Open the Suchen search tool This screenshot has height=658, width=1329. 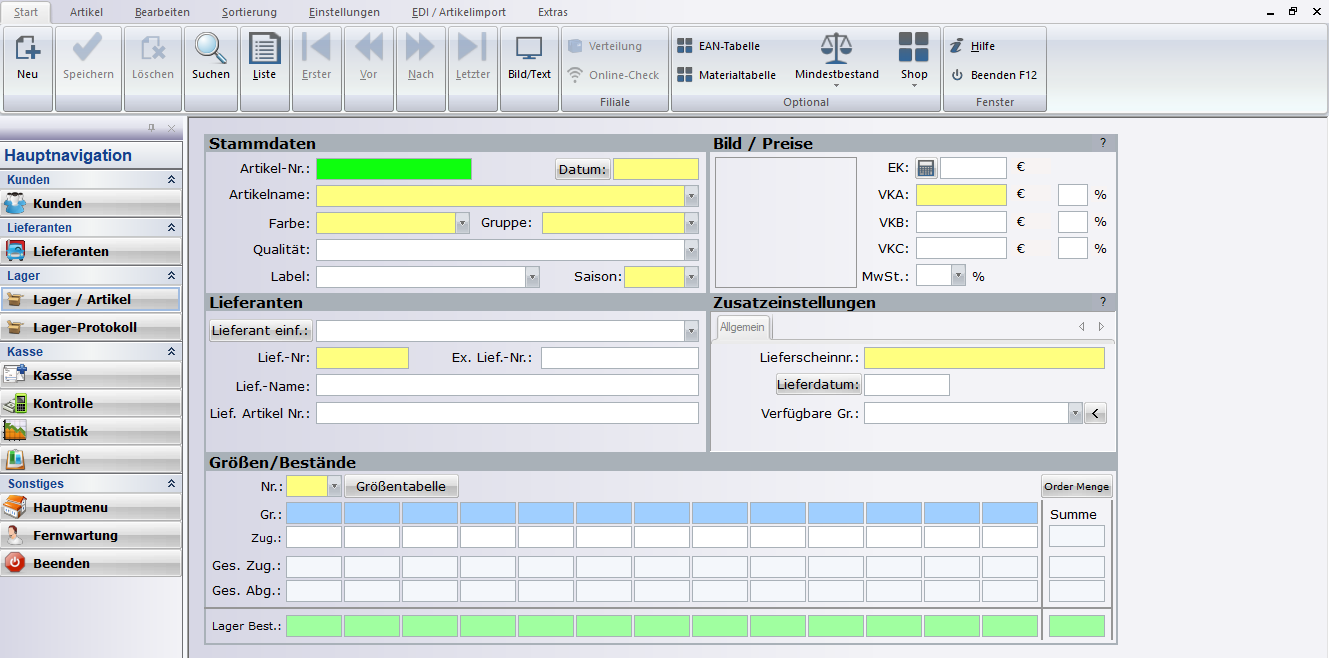(x=211, y=57)
